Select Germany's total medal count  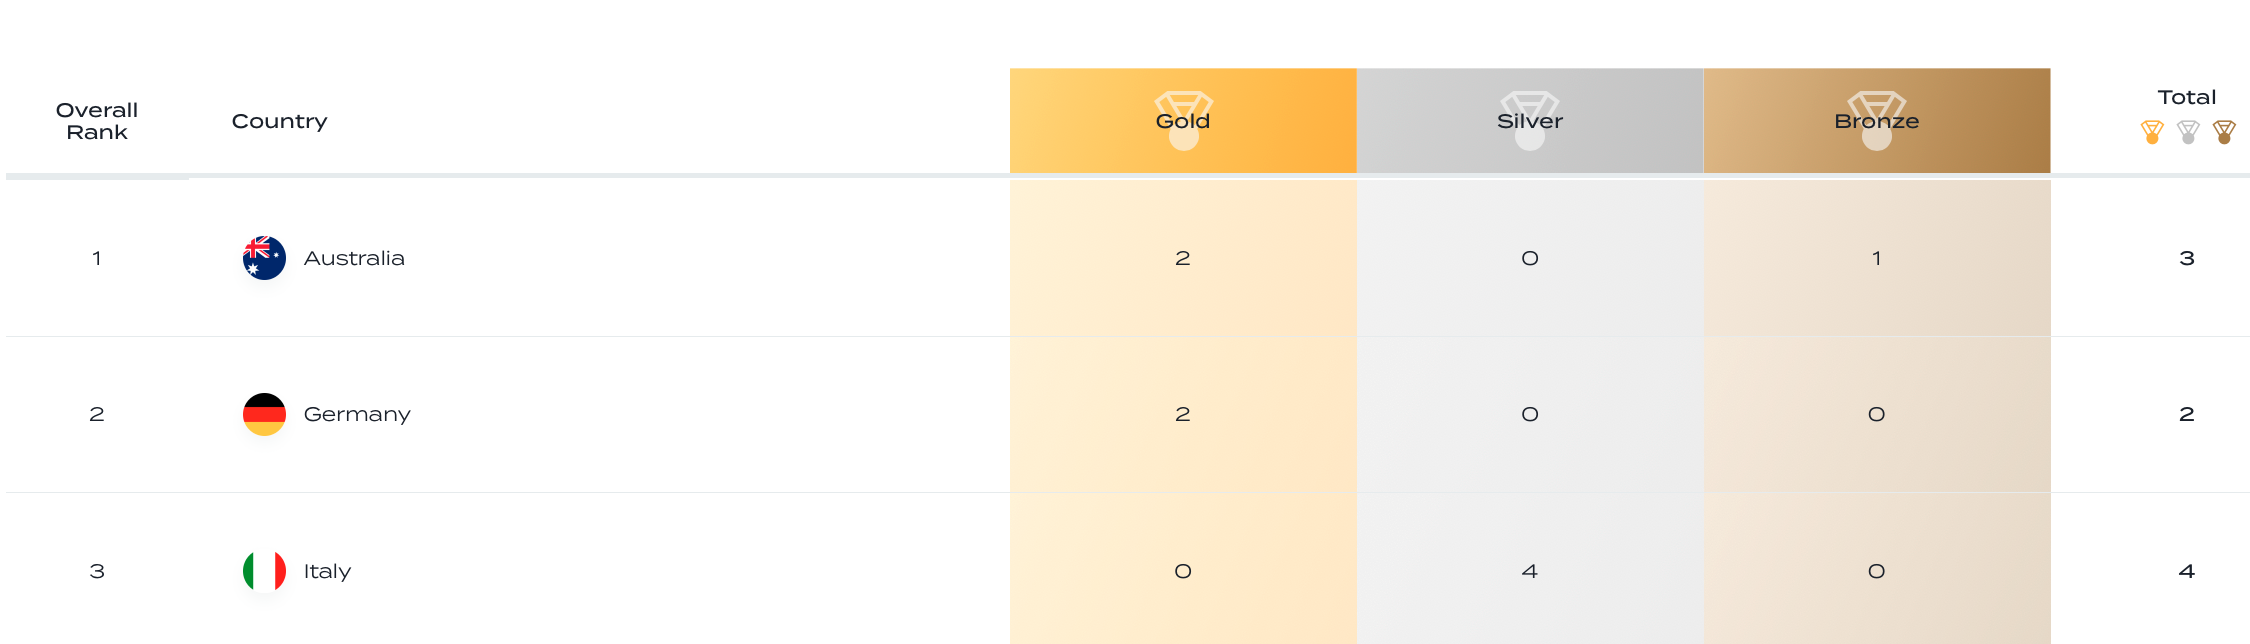2187,414
